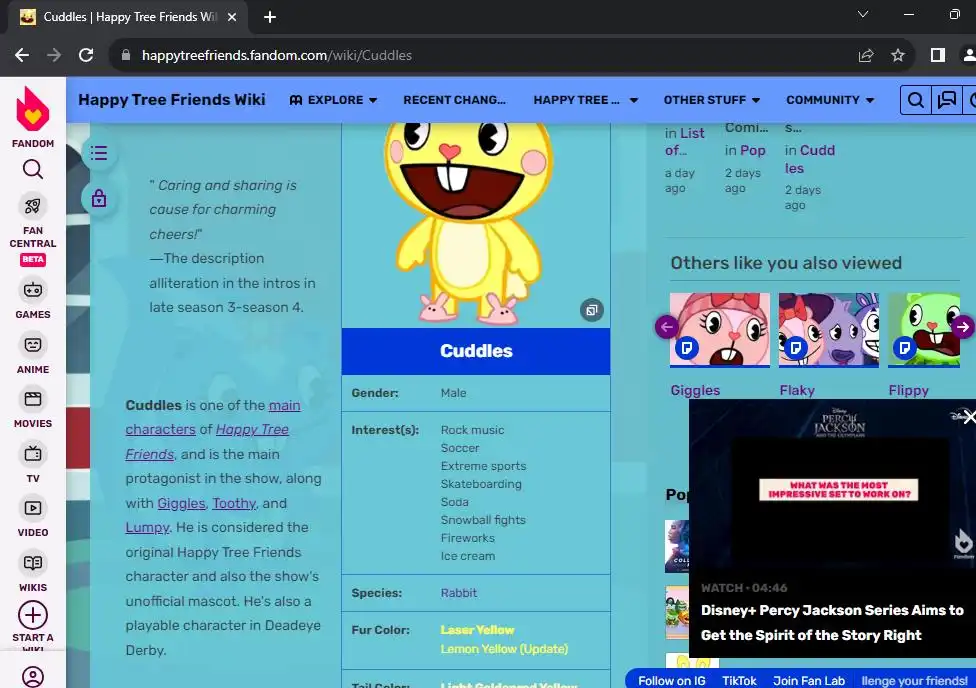Image resolution: width=976 pixels, height=688 pixels.
Task: Expand the Happy Tree dropdown menu
Action: [x=585, y=100]
